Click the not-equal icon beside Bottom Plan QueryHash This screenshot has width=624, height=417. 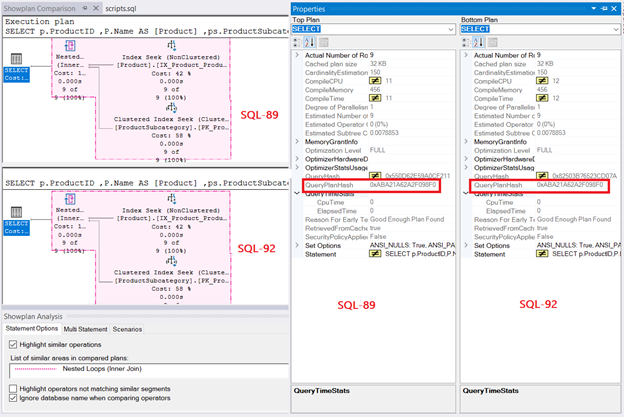542,175
